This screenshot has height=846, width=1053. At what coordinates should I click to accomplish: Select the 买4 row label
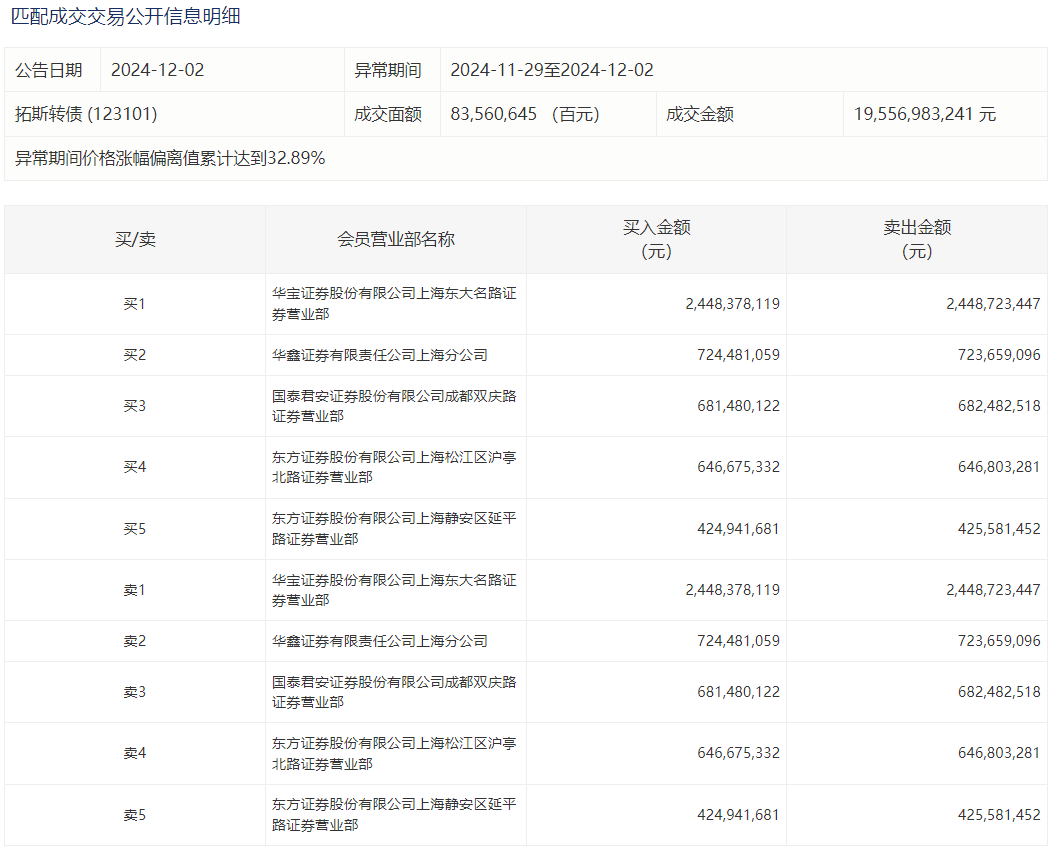pos(134,467)
